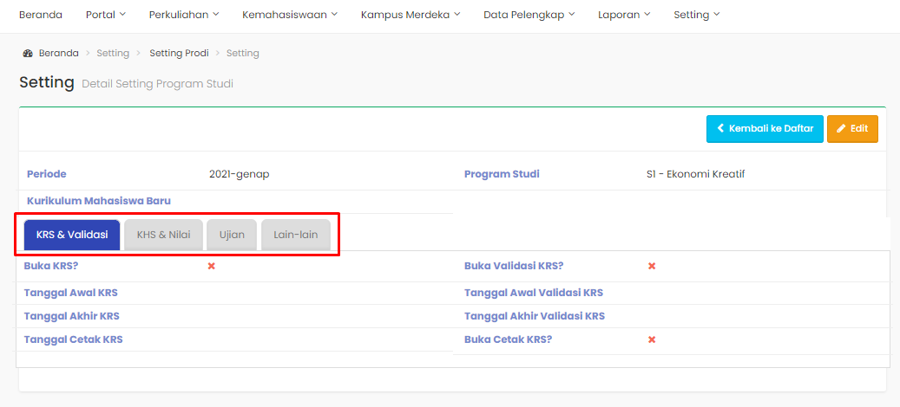This screenshot has height=407, width=900.
Task: Click the red X beside Buka KRS?
Action: 211,266
